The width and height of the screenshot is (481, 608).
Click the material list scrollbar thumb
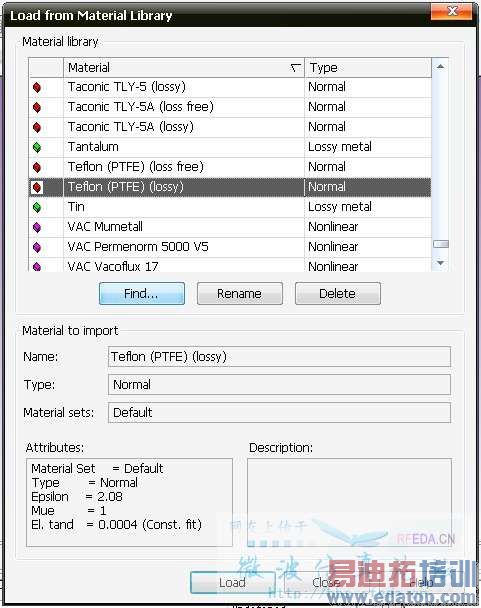(x=441, y=244)
